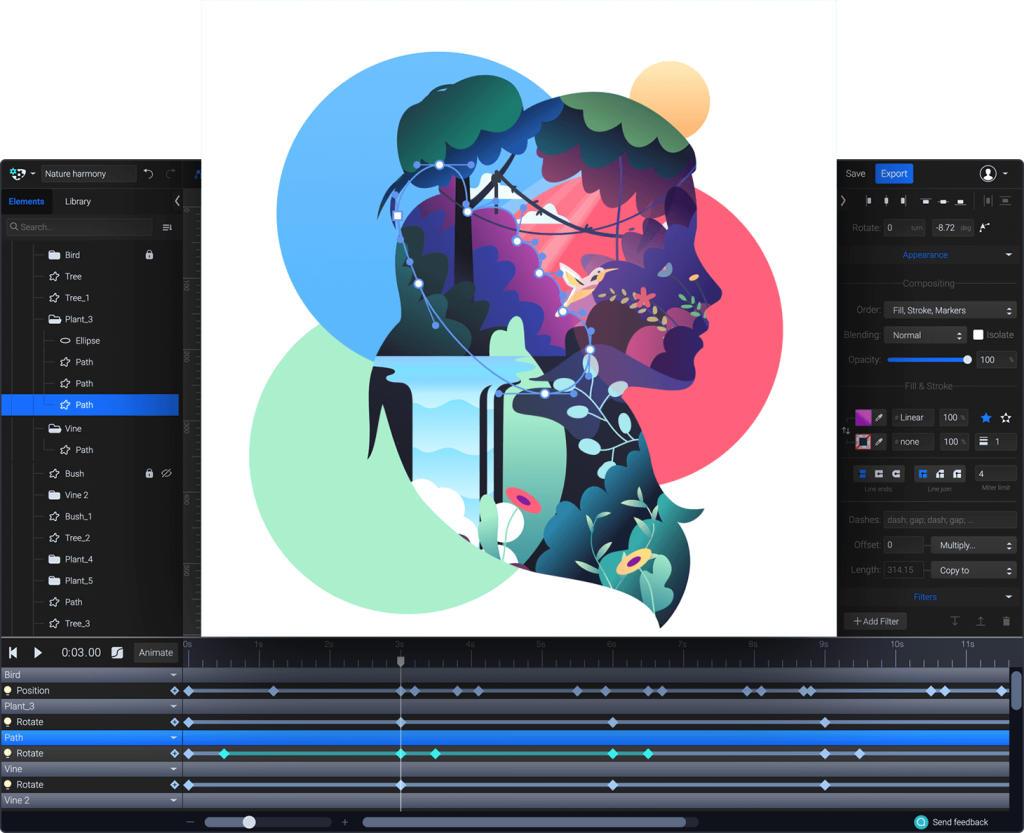Unlock the Bird layer

[149, 255]
